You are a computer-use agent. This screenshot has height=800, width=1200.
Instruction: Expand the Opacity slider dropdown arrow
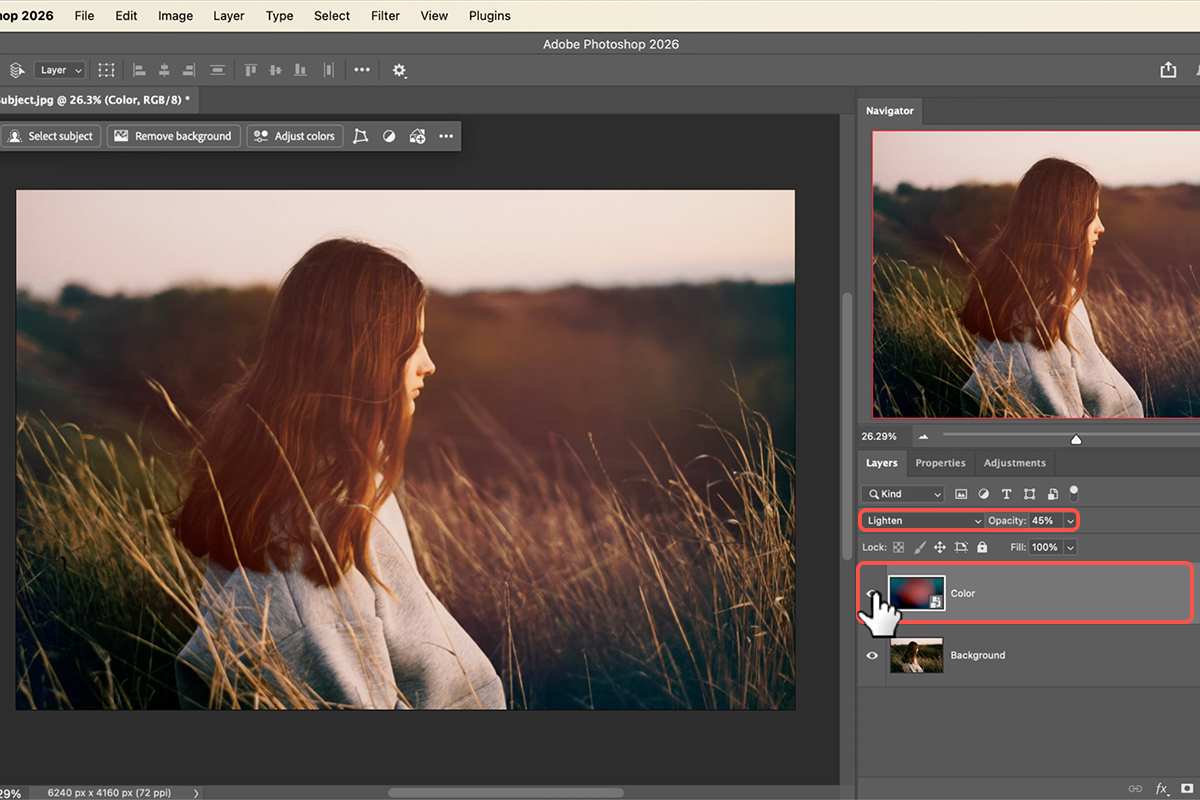tap(1070, 521)
